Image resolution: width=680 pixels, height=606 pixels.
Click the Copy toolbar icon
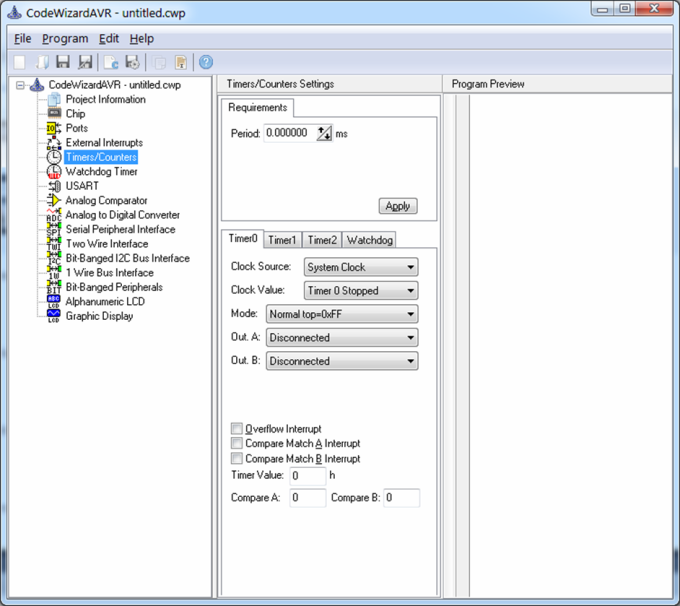[160, 62]
